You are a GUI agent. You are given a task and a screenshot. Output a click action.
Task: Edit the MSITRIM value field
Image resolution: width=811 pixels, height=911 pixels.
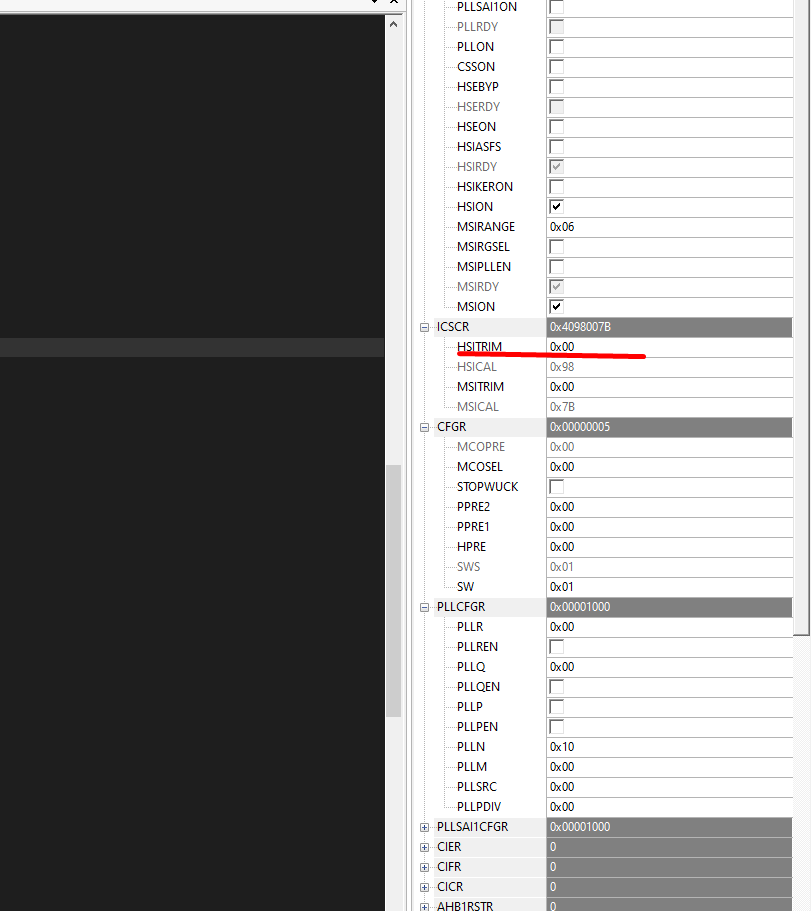tap(670, 387)
